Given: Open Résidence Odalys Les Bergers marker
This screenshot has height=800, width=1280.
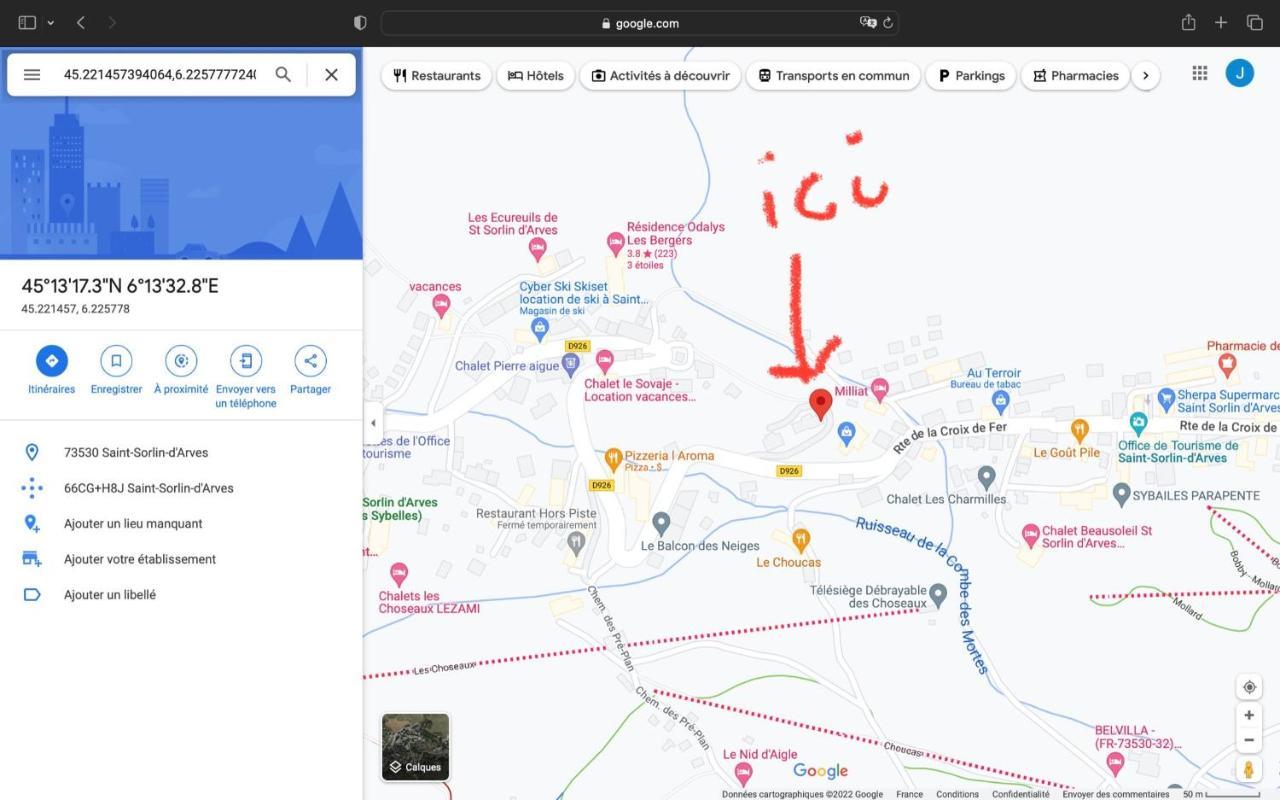Looking at the screenshot, I should click(x=616, y=243).
